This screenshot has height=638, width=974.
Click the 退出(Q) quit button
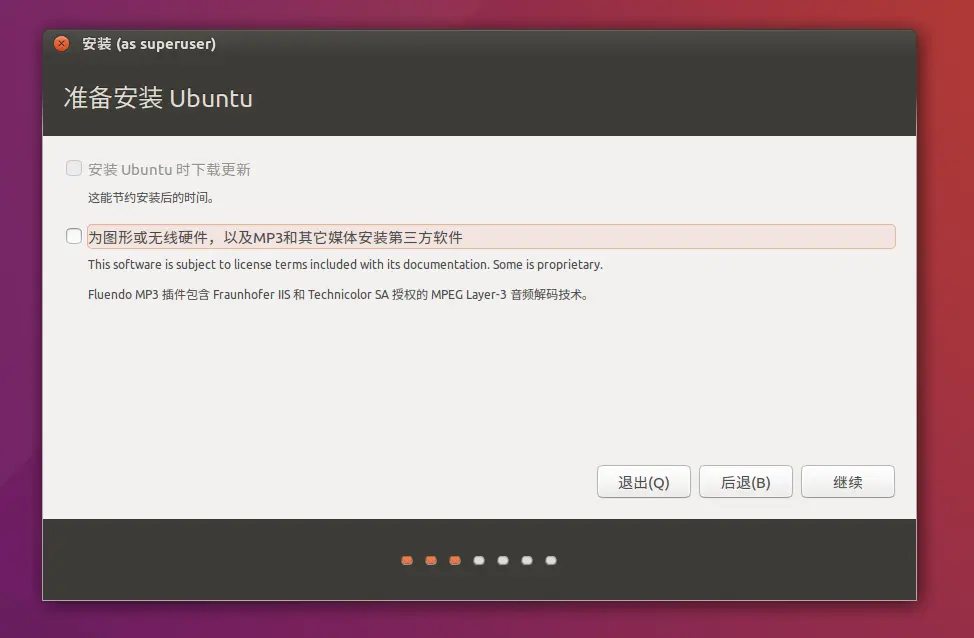coord(644,481)
